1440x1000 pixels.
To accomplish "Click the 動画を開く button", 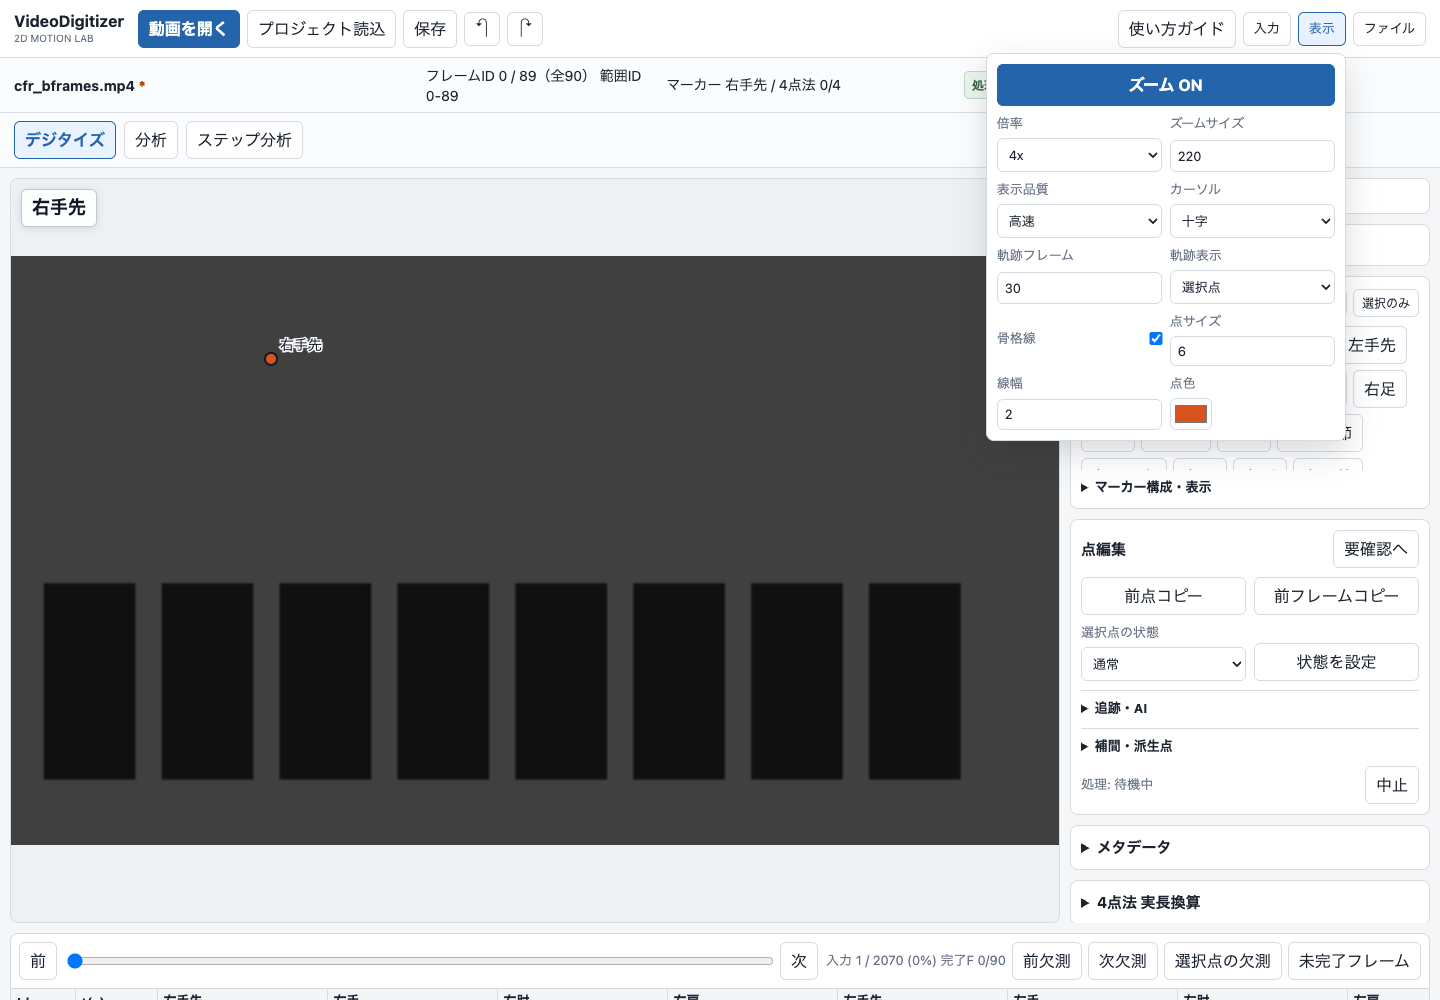I will pyautogui.click(x=189, y=29).
